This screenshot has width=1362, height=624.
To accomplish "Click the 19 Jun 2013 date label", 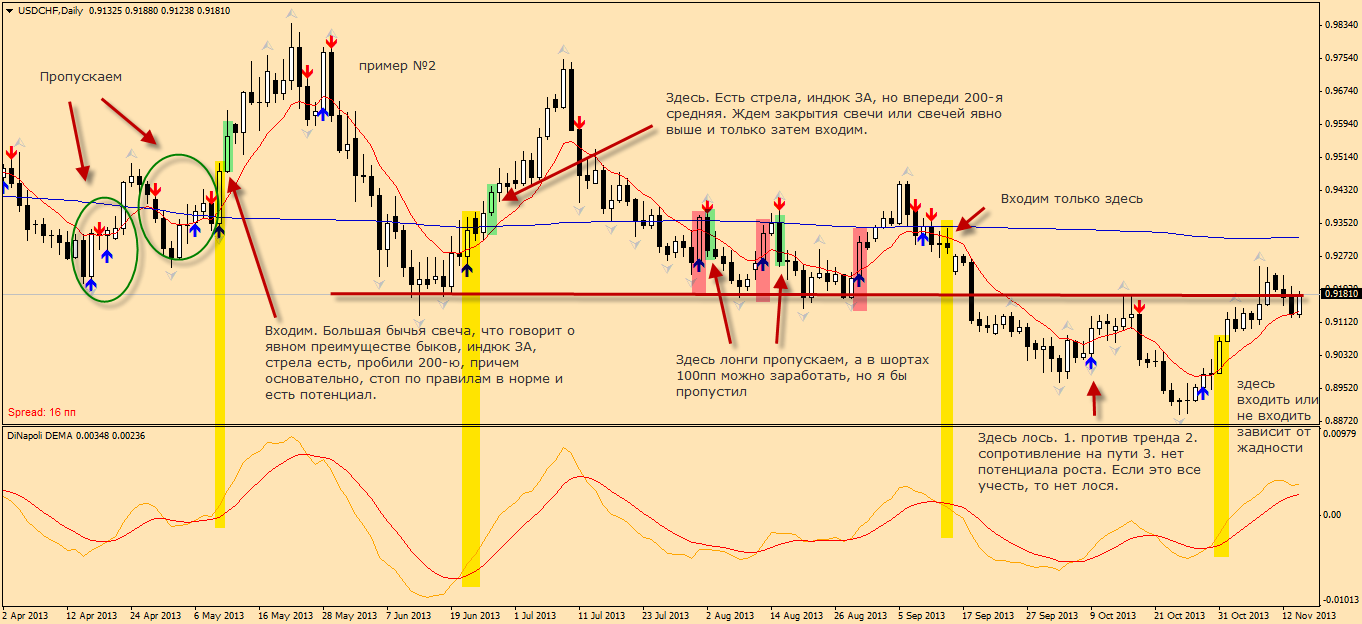I will pos(474,616).
